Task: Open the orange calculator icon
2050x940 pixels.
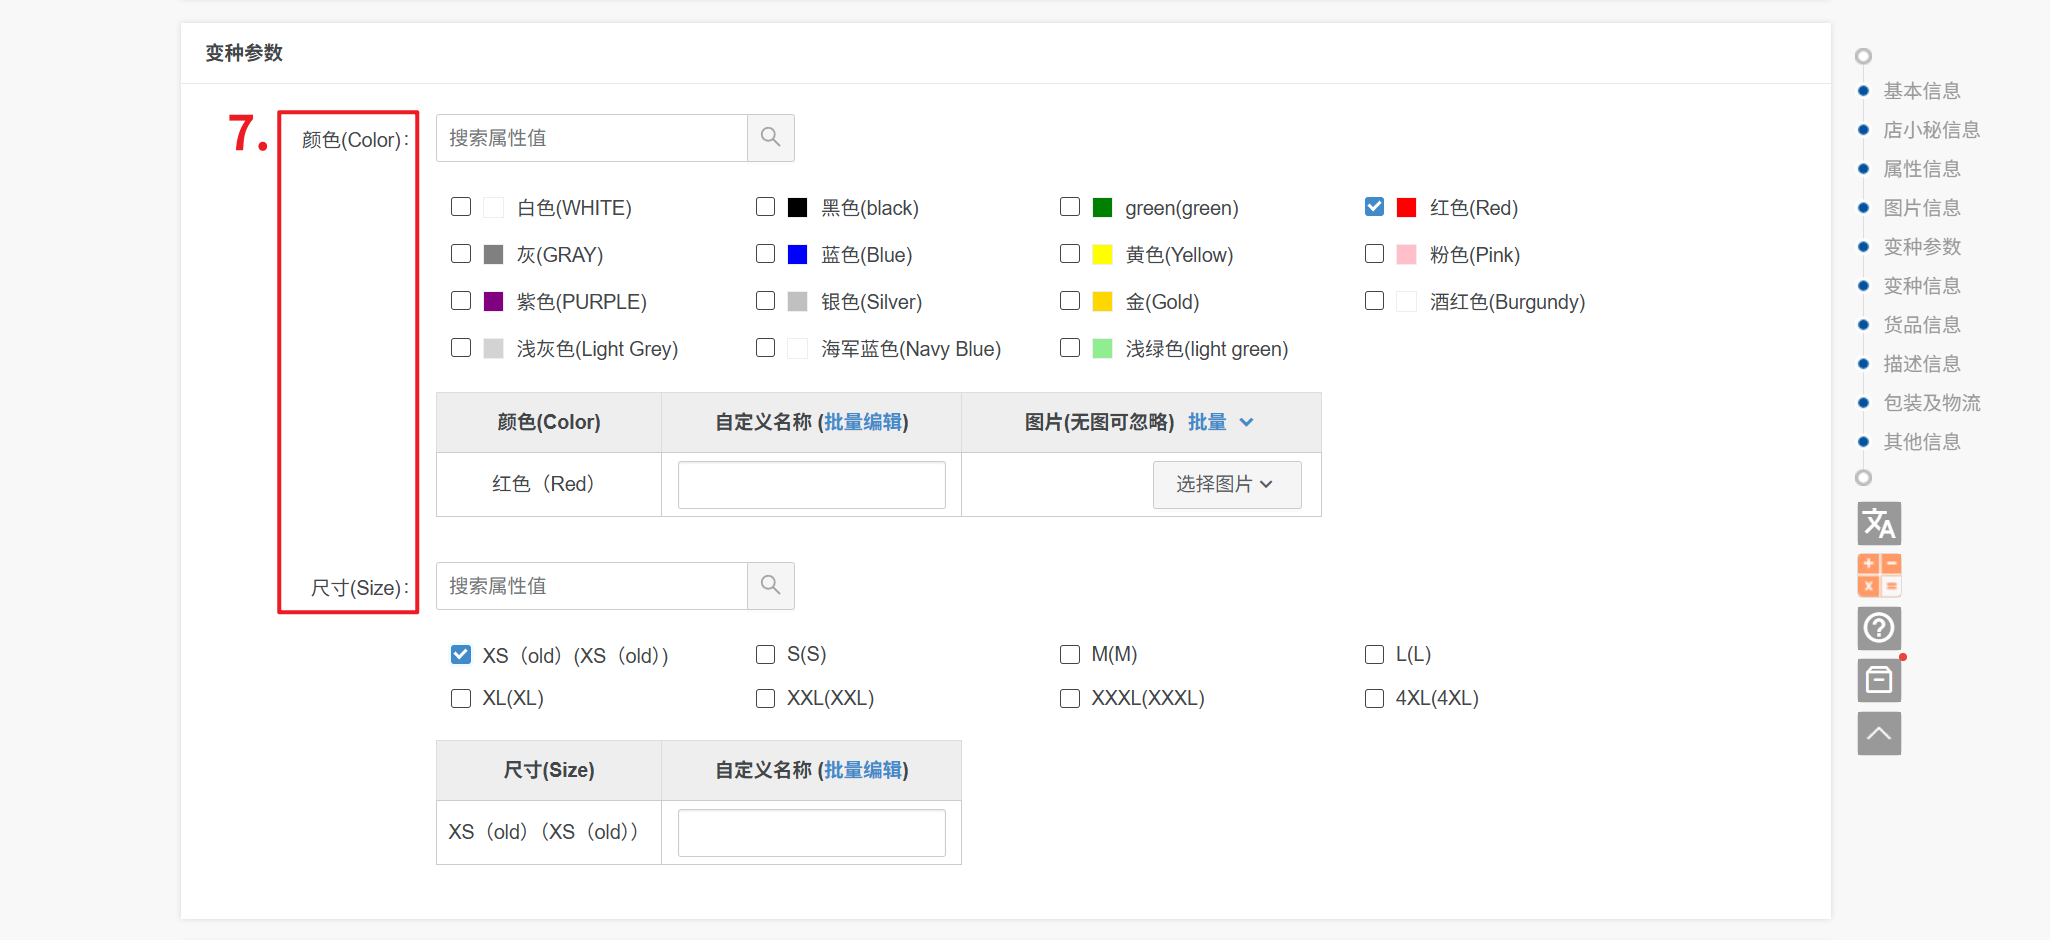Action: (x=1878, y=576)
